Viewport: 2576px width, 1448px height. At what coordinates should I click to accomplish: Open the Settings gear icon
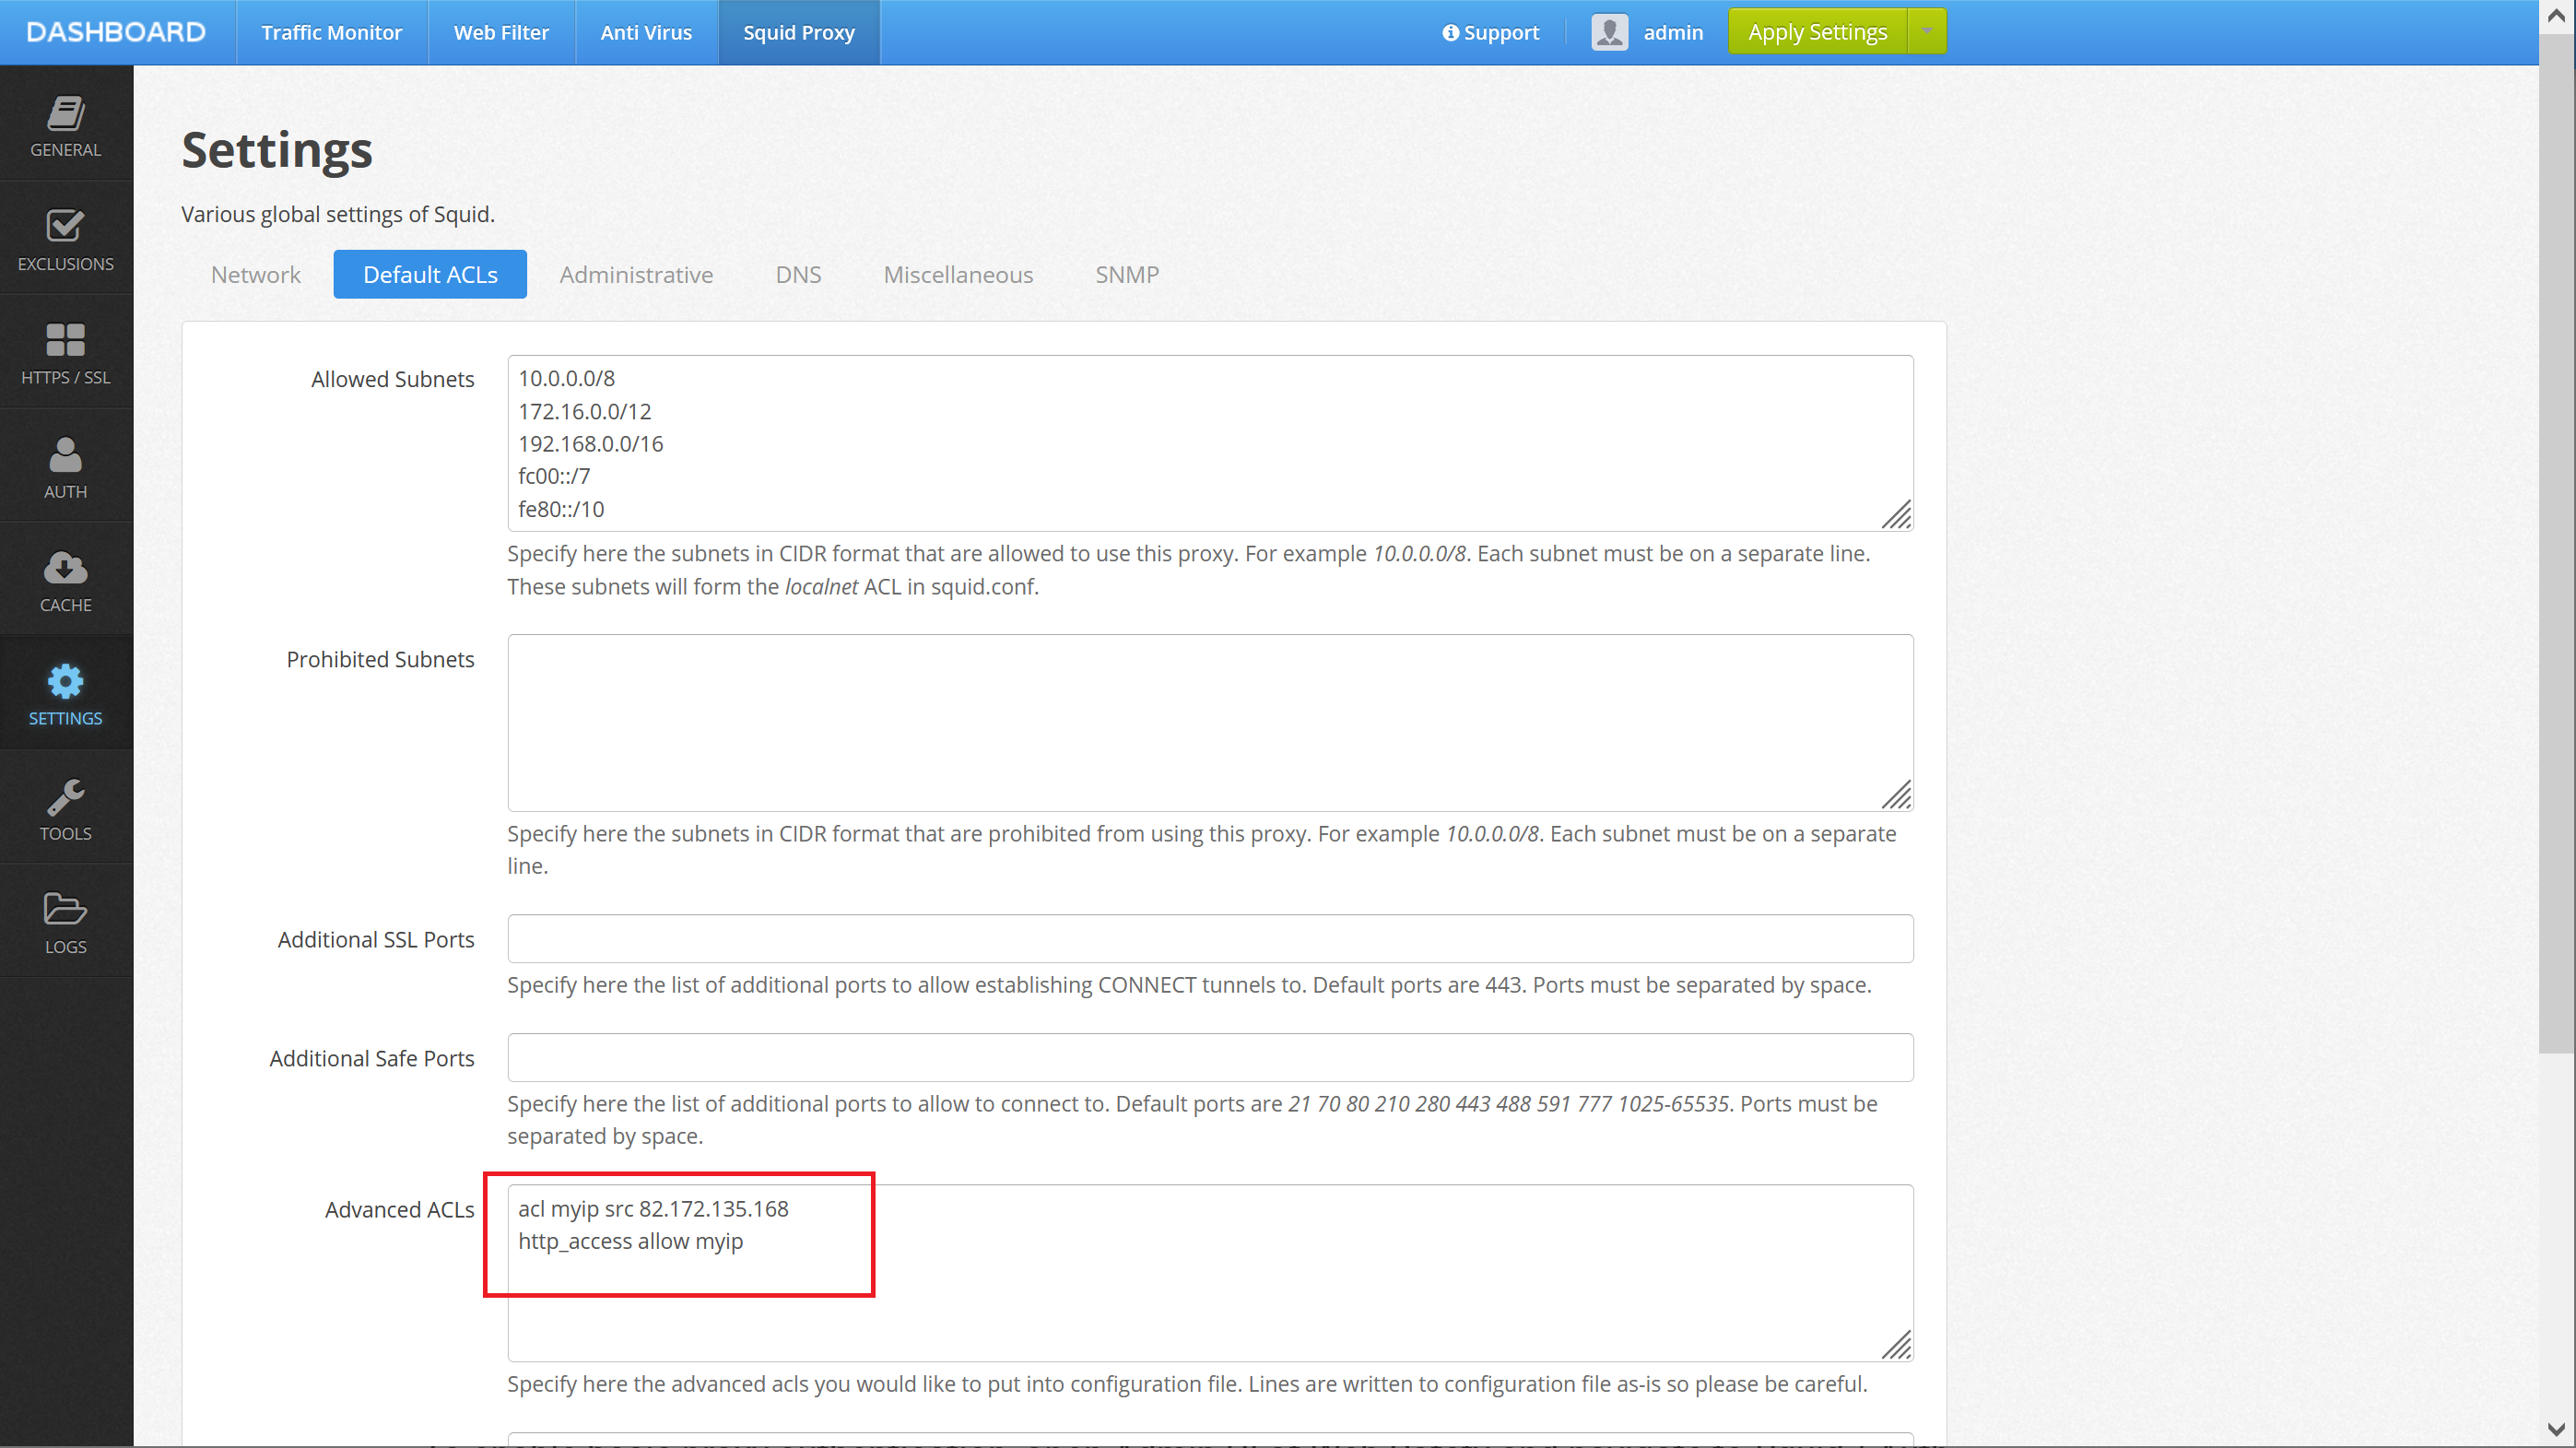65,682
